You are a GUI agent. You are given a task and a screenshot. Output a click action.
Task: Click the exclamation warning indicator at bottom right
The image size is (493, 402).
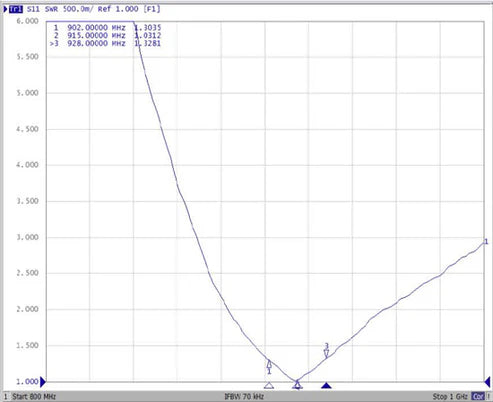(x=488, y=397)
